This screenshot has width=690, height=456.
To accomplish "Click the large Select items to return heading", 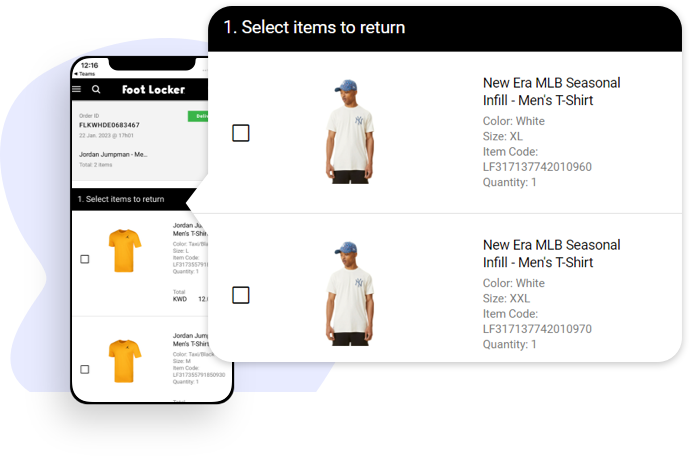I will [x=314, y=27].
